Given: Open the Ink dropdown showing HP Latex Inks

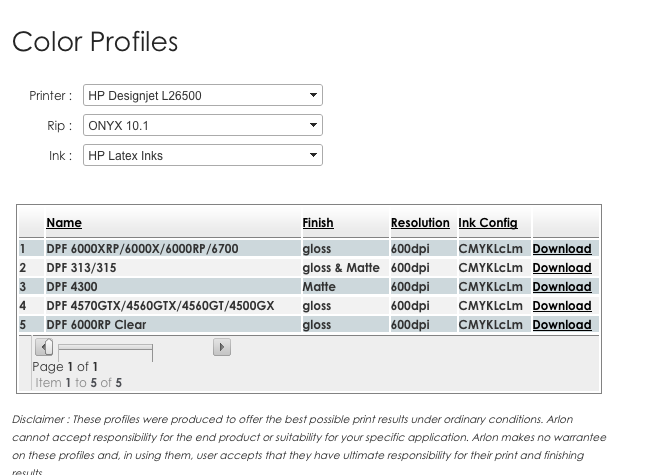Looking at the screenshot, I should coord(203,156).
